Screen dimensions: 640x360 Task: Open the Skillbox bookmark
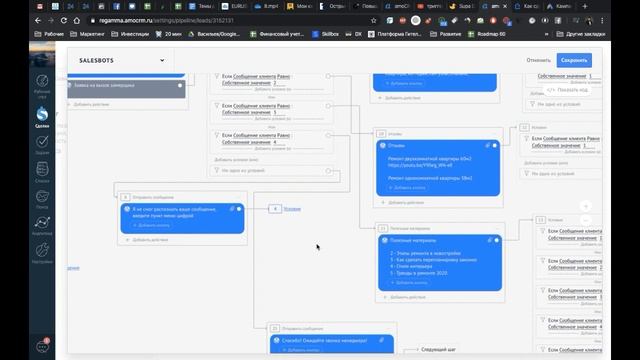pos(325,34)
